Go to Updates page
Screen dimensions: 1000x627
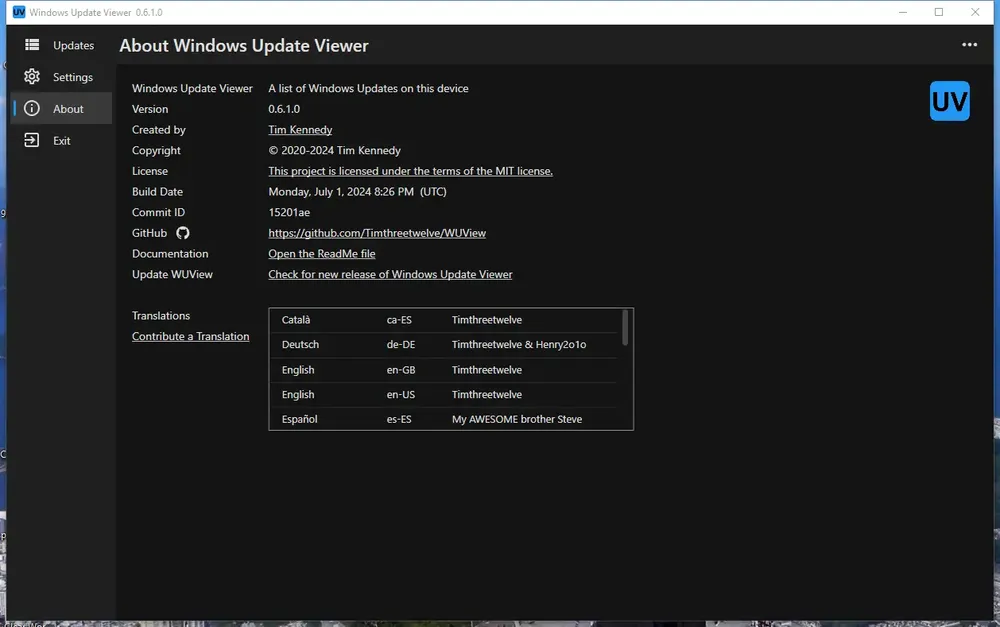(61, 45)
